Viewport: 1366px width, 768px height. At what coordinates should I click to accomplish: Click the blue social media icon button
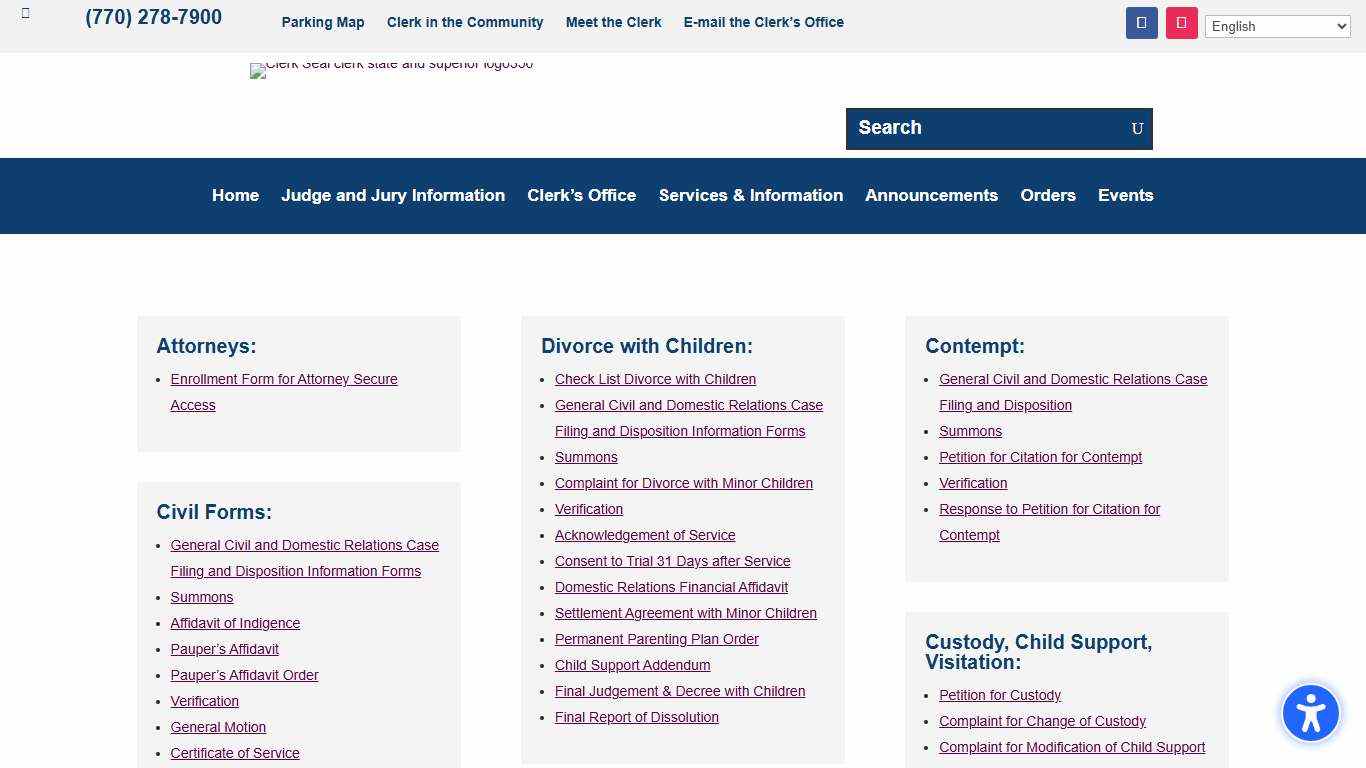tap(1141, 23)
